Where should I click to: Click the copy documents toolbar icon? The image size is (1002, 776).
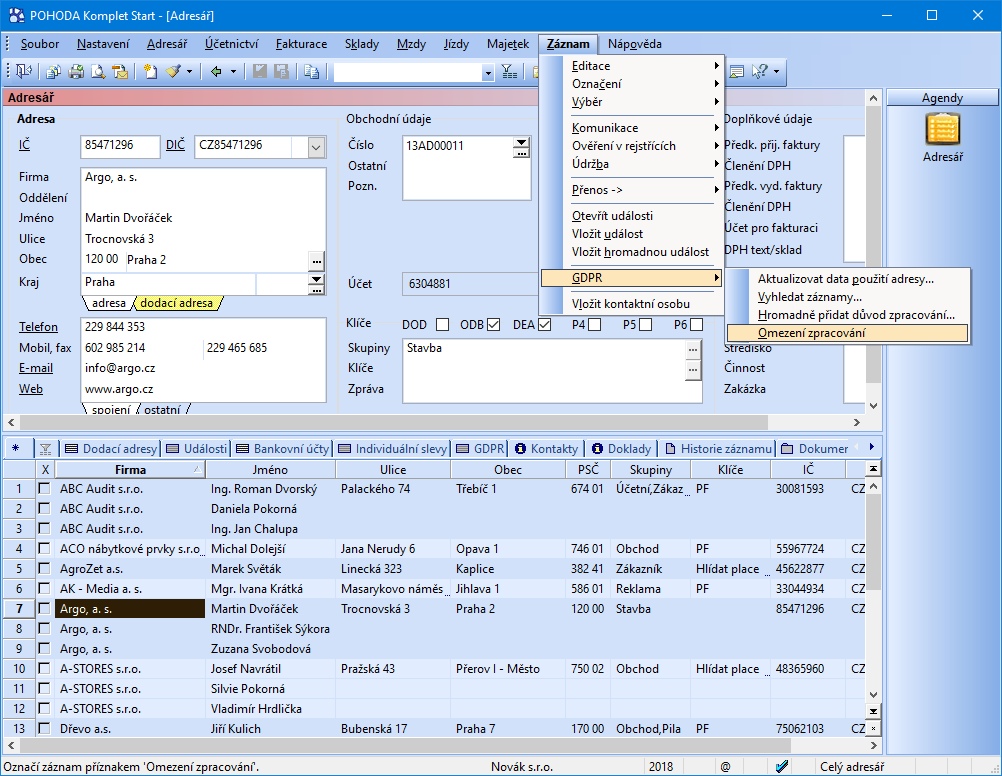click(54, 72)
